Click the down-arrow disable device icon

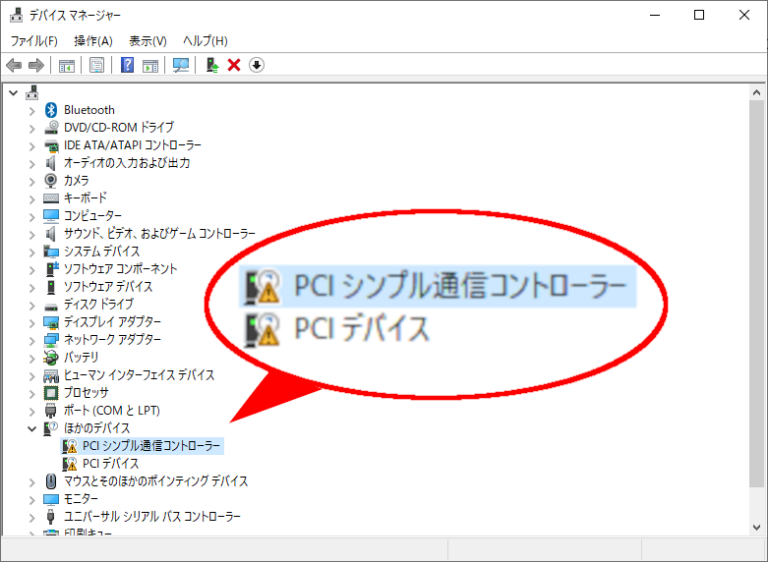coord(257,65)
